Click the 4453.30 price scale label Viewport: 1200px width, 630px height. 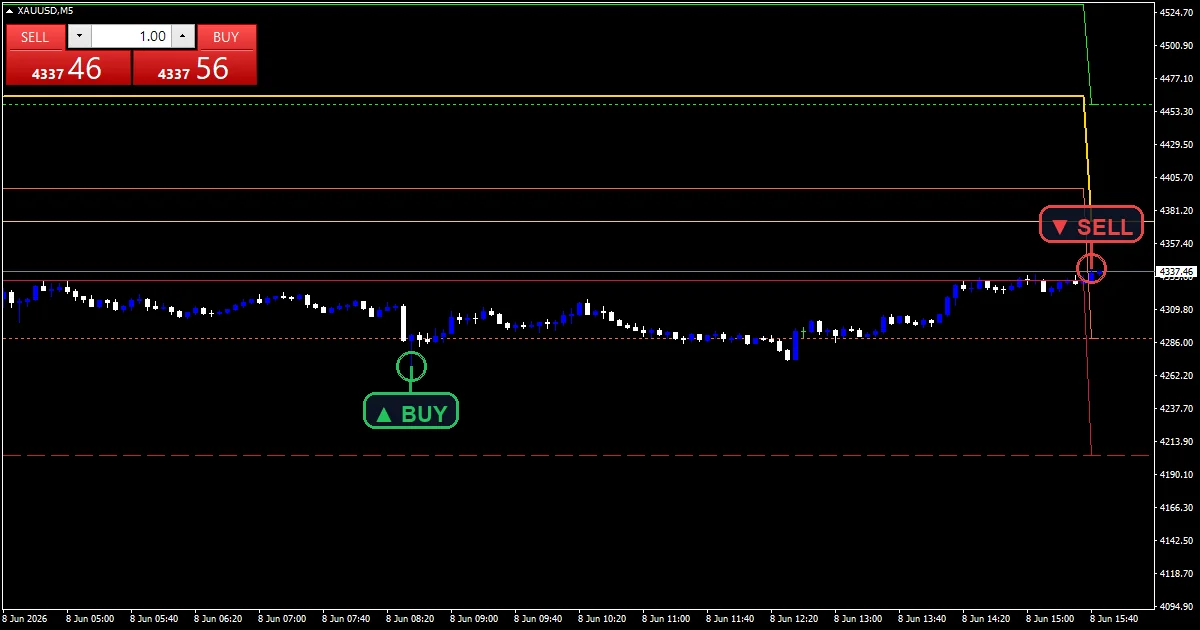click(1174, 112)
